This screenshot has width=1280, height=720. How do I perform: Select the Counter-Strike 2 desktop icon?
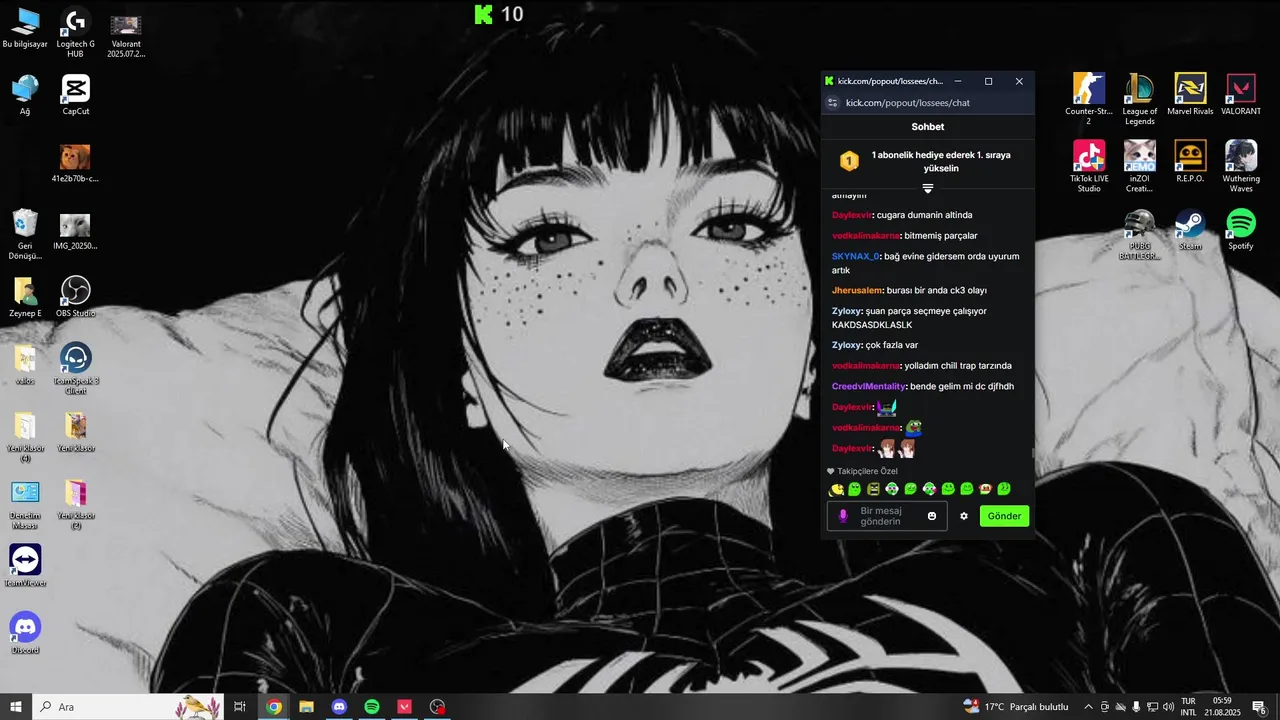1088,98
